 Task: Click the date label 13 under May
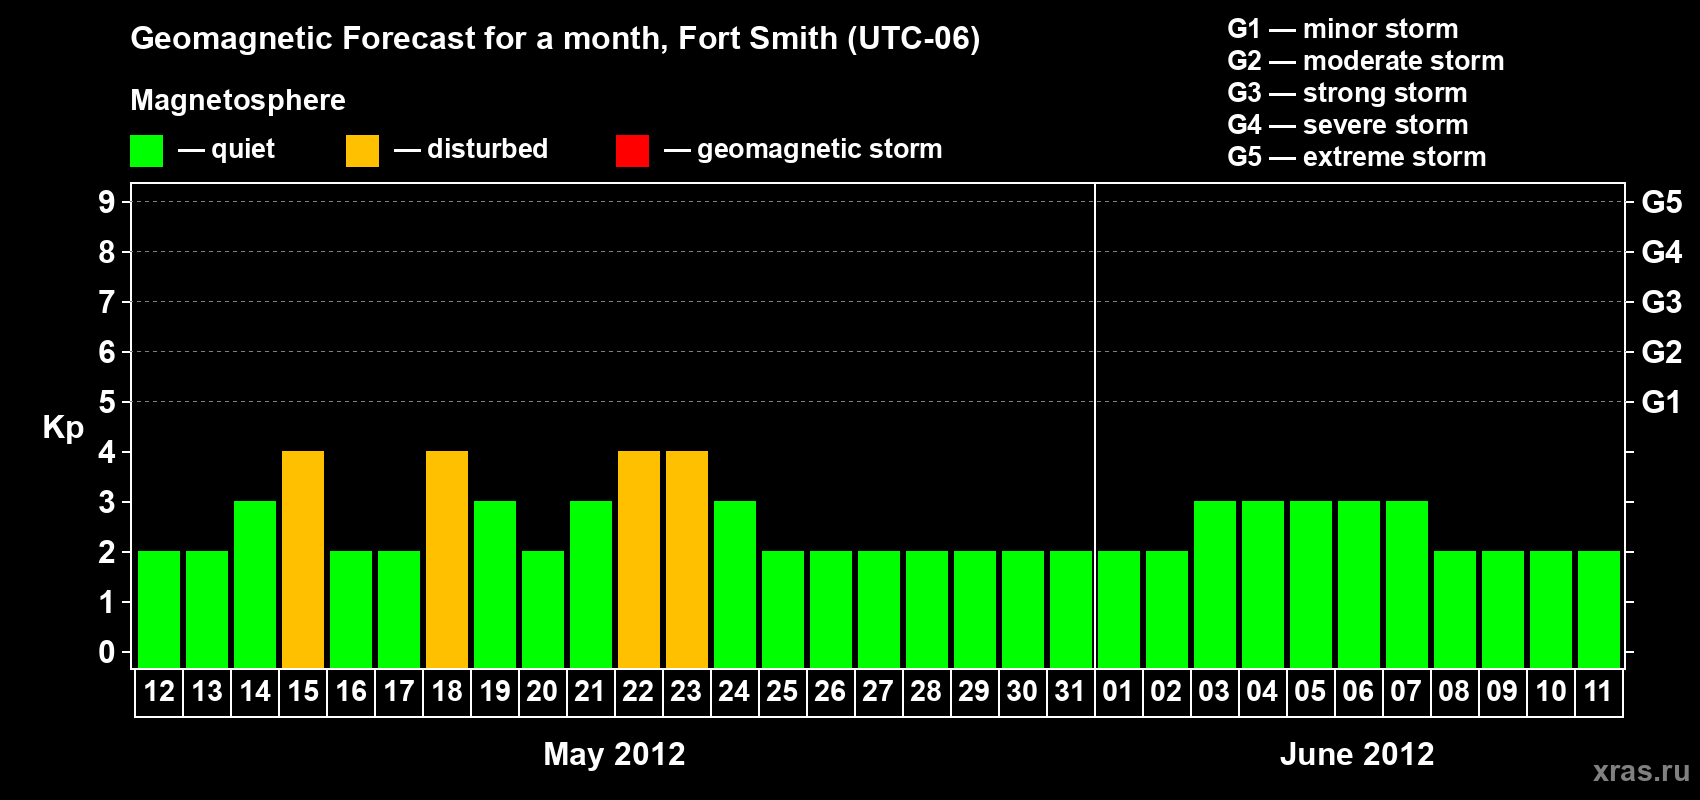click(207, 692)
